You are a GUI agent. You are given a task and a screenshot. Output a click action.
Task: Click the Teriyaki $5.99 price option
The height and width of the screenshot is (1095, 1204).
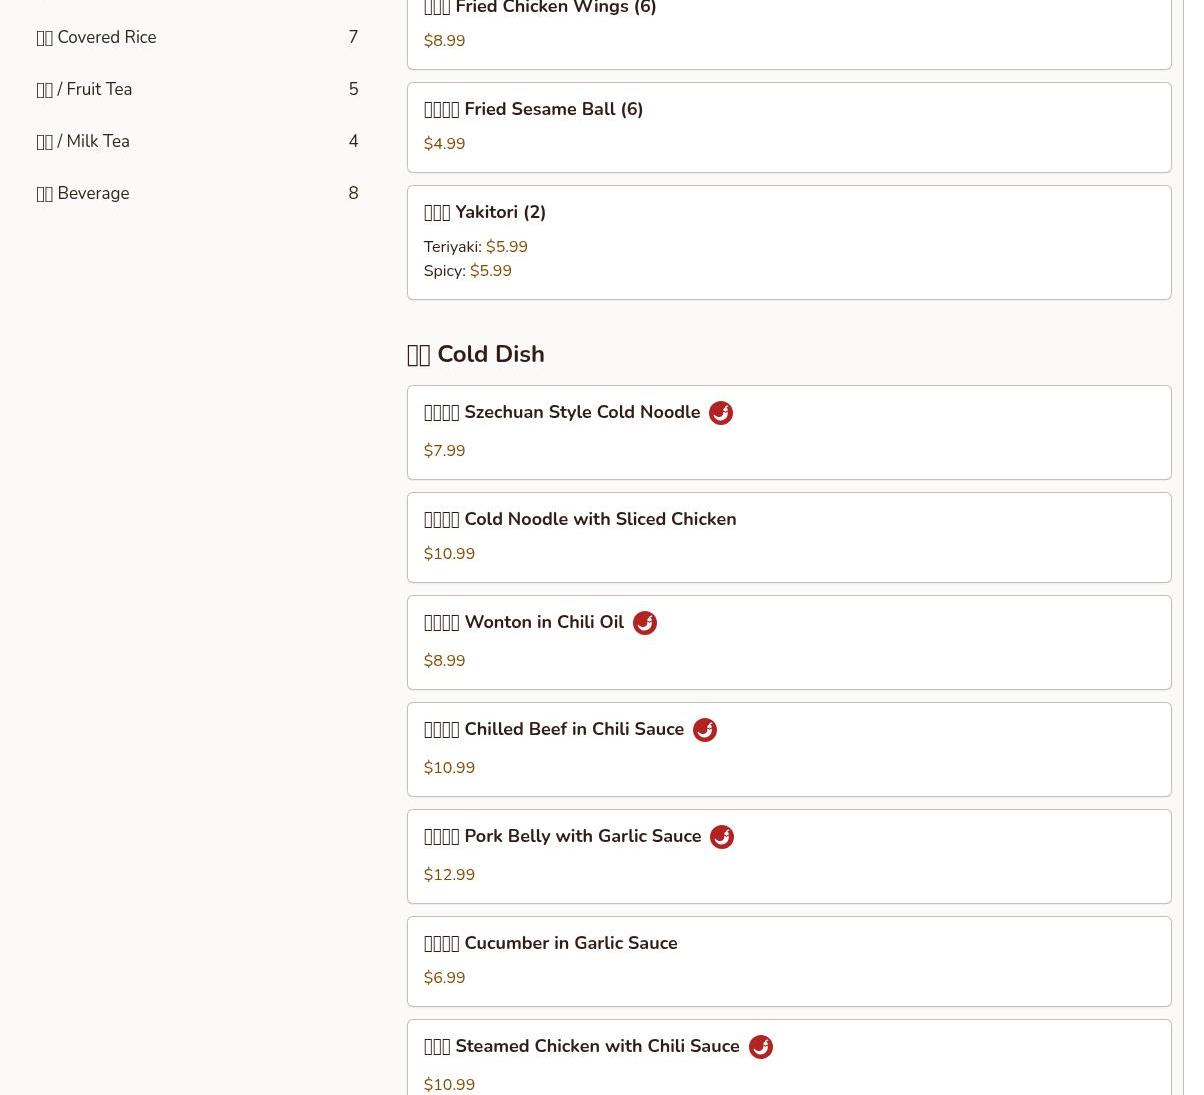(x=476, y=247)
